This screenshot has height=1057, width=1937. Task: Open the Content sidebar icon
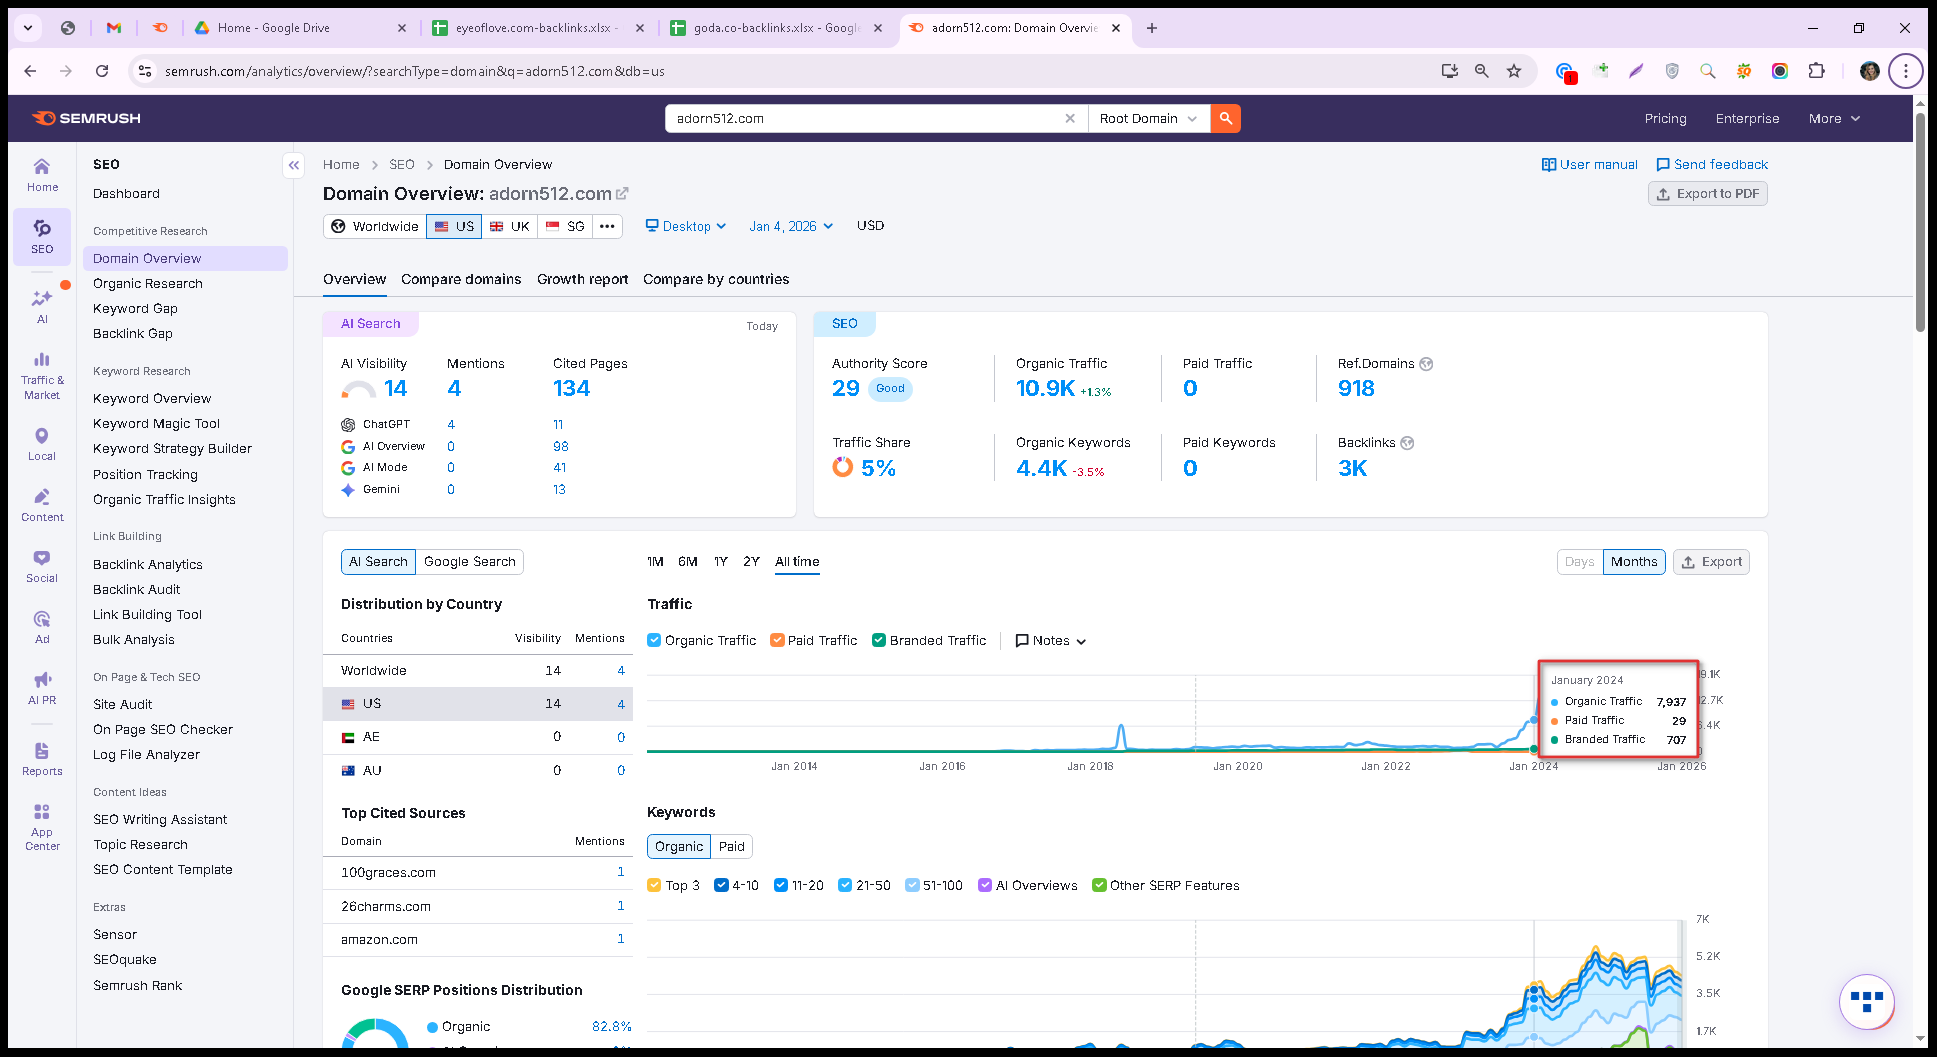42,504
